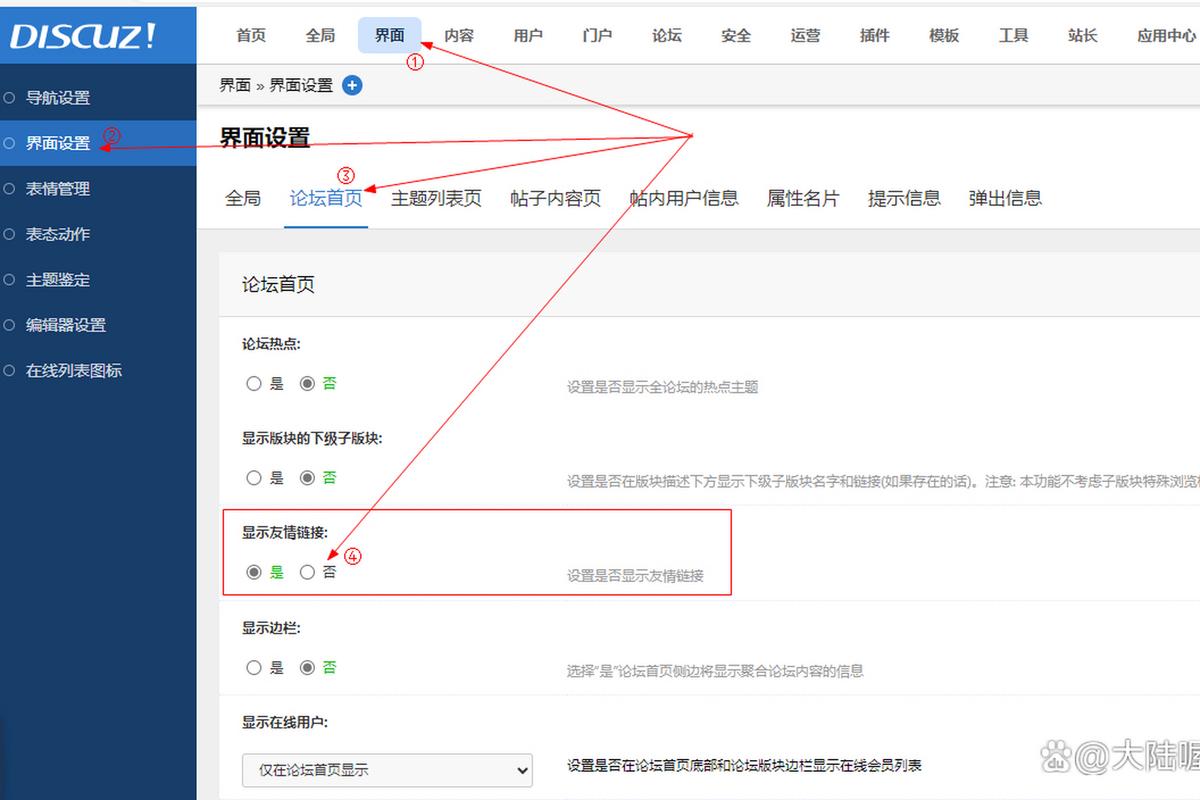1200x800 pixels.
Task: Open the 插件 section
Action: 874,35
